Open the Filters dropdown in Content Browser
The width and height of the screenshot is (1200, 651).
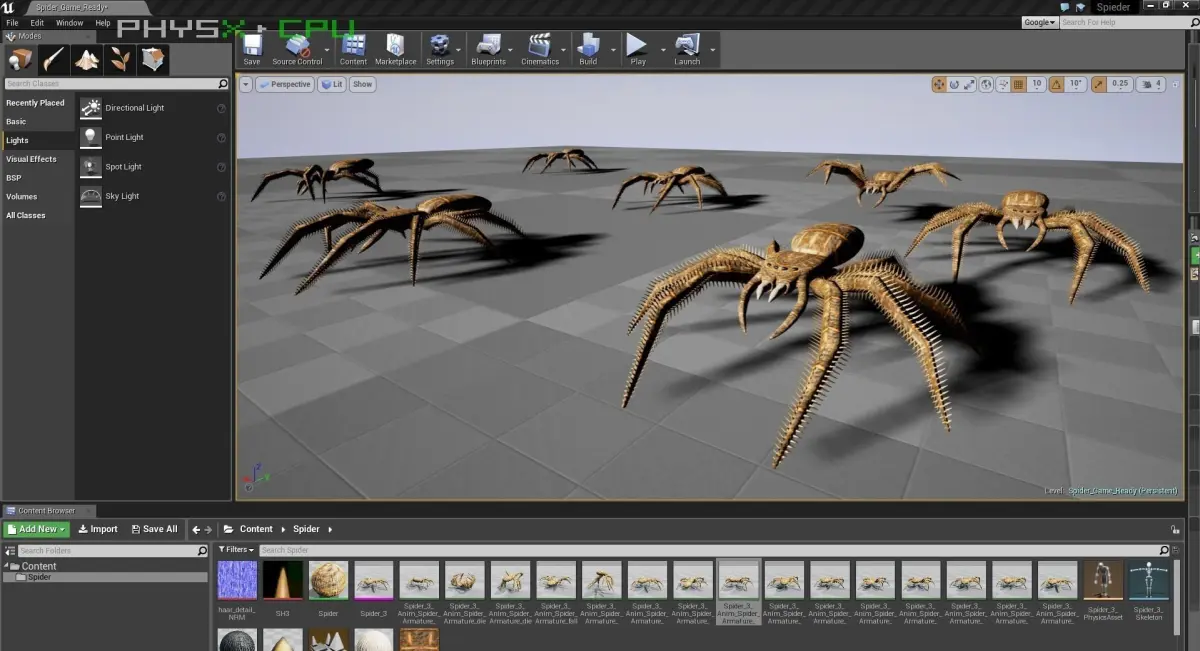(236, 550)
